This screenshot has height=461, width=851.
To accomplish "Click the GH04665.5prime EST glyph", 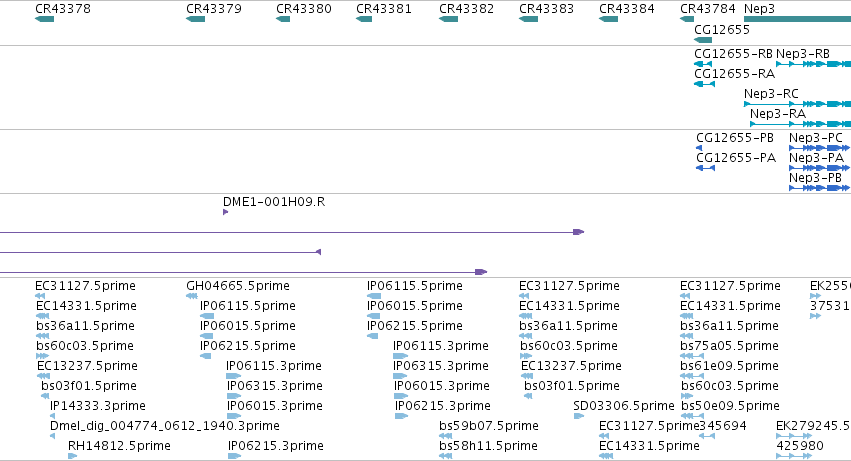I will (192, 296).
